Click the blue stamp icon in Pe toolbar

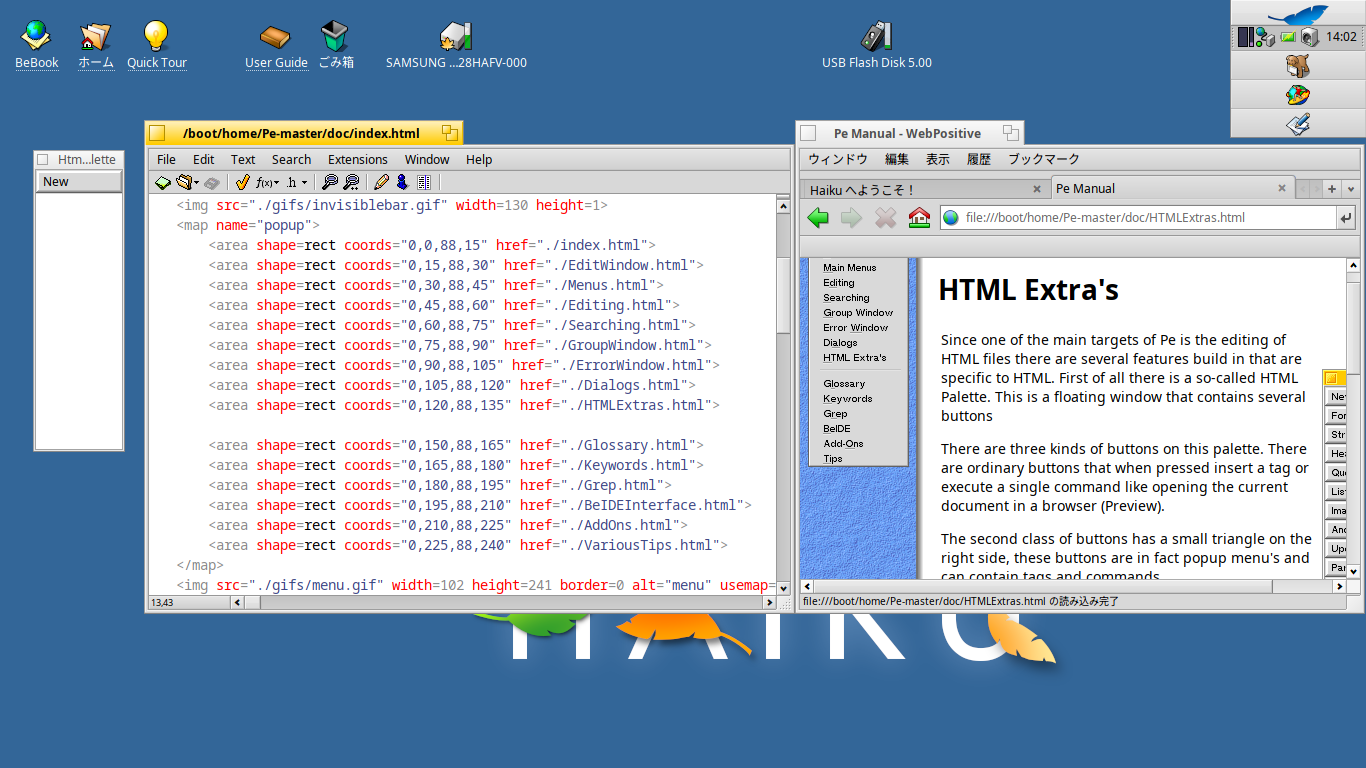402,182
